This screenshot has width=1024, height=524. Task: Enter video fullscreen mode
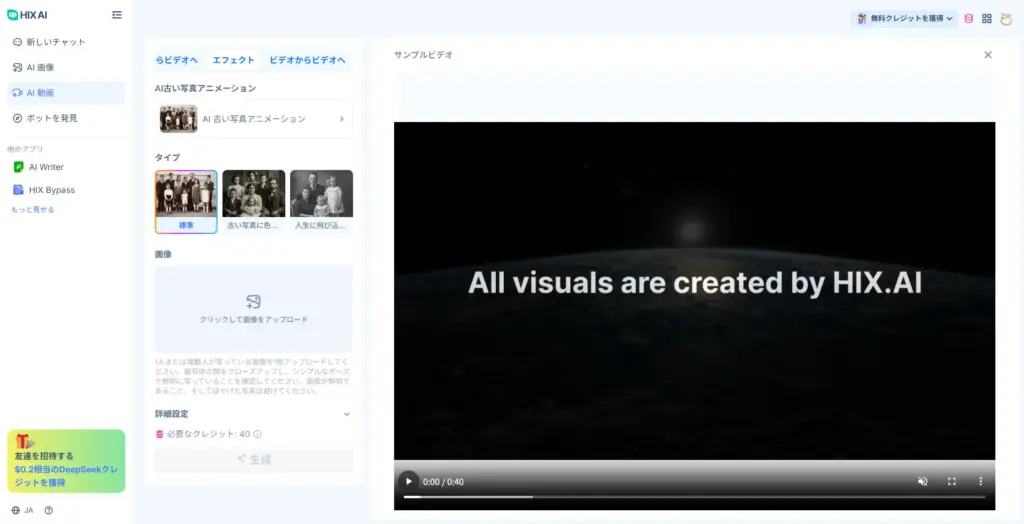click(x=952, y=482)
